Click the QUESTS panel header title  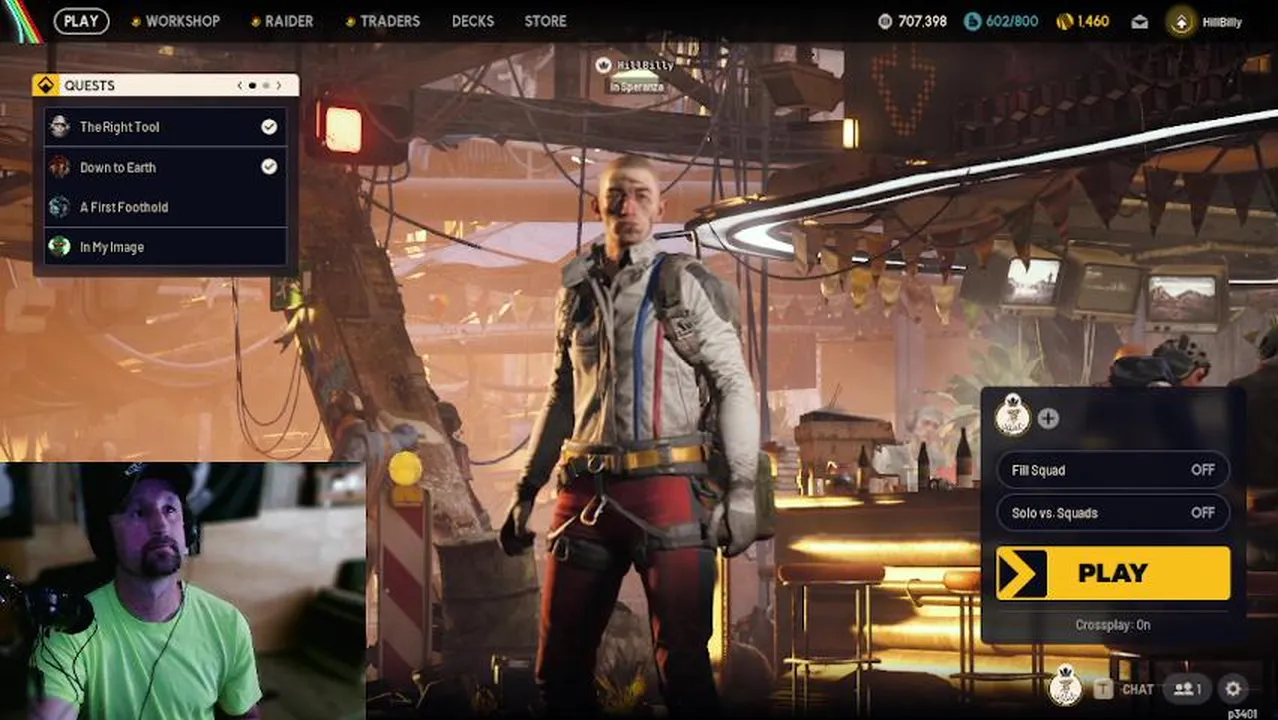(89, 86)
